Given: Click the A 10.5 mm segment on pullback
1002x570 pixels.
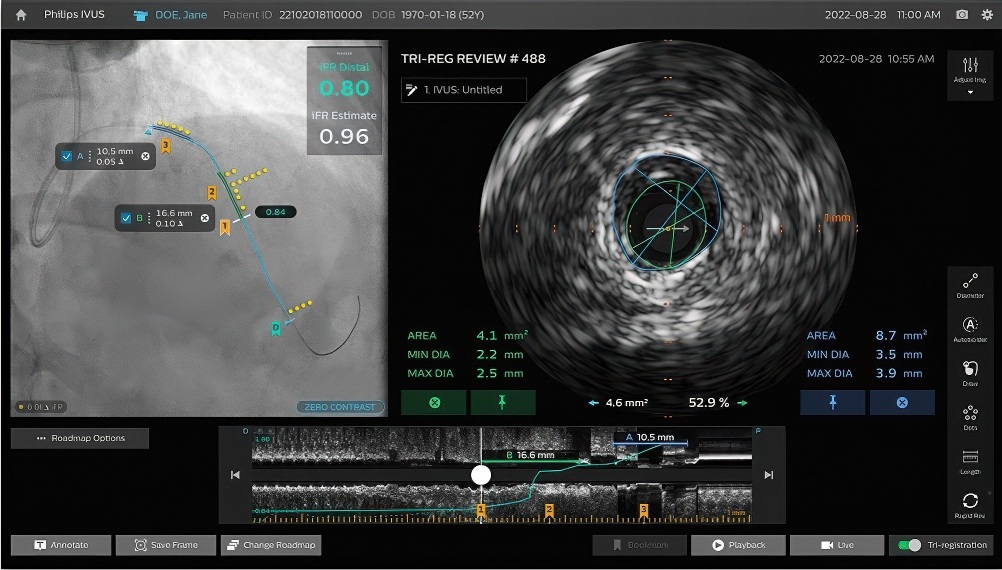Looking at the screenshot, I should (650, 438).
